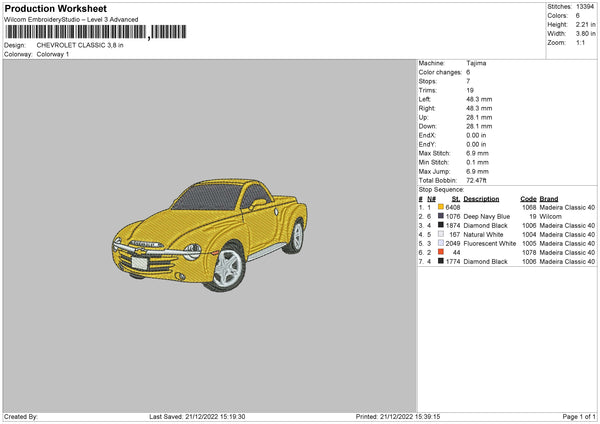Click the Code column header
This screenshot has height=424, width=600.
(529, 198)
